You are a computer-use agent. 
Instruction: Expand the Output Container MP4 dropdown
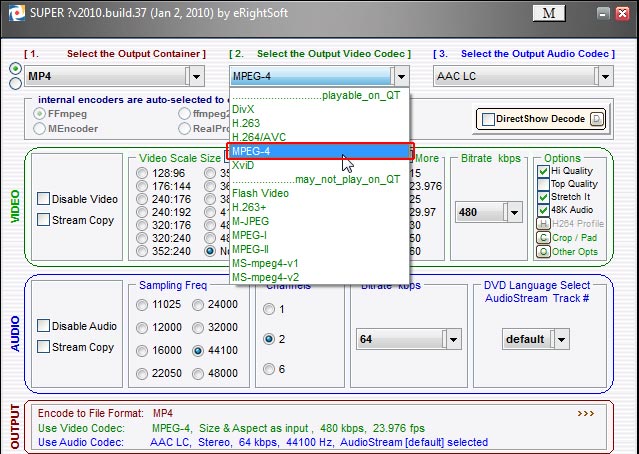[x=195, y=76]
